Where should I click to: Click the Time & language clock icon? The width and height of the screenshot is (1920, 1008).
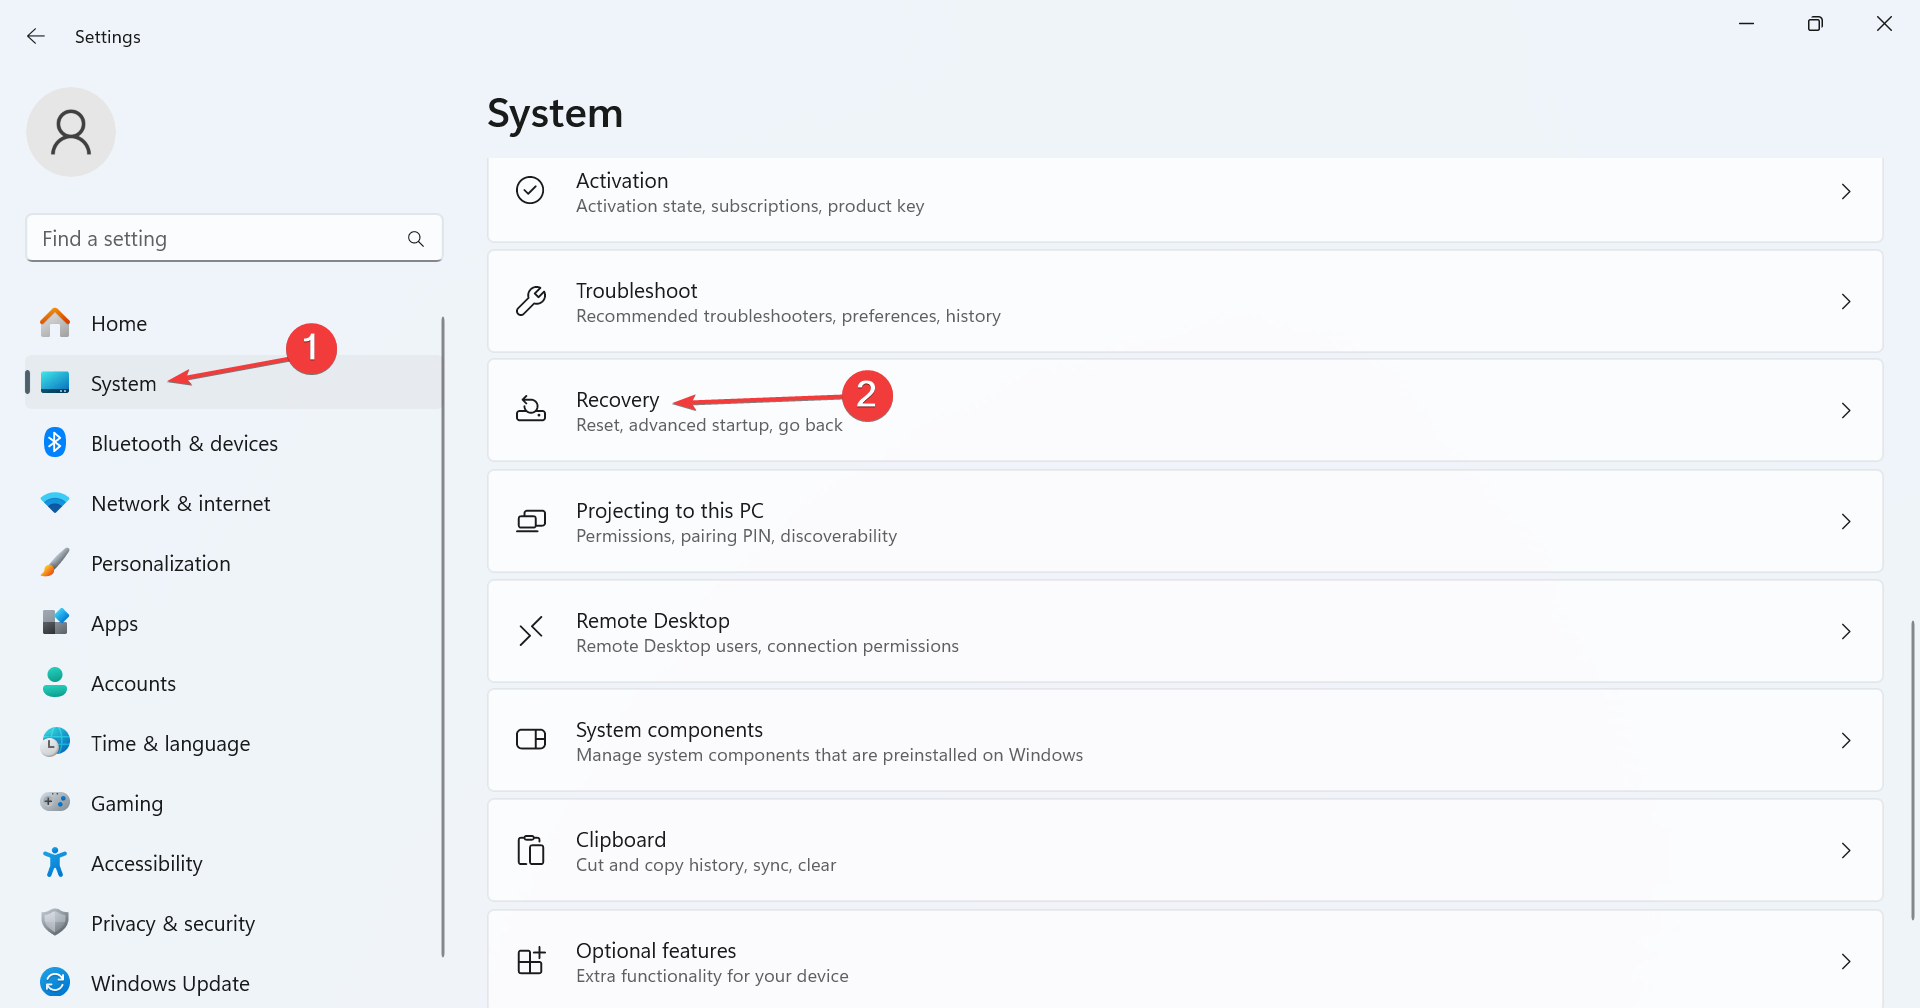pos(55,743)
